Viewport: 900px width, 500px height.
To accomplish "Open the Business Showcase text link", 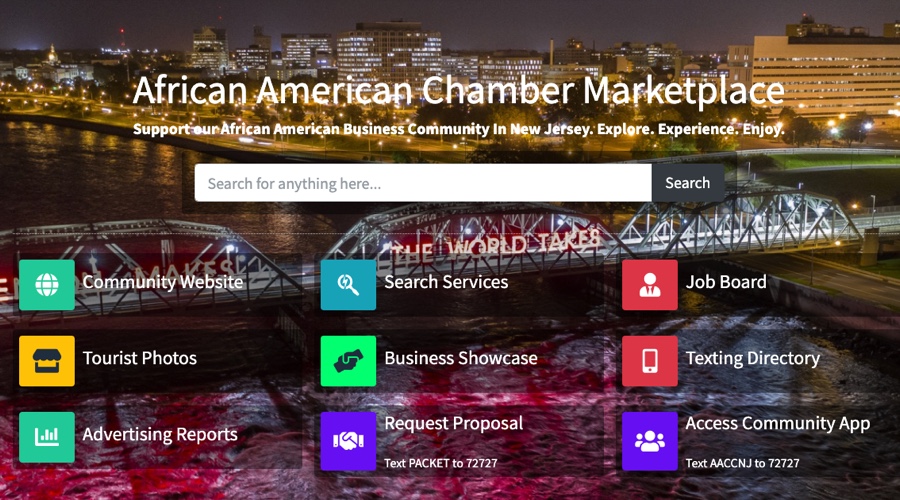I will point(461,358).
